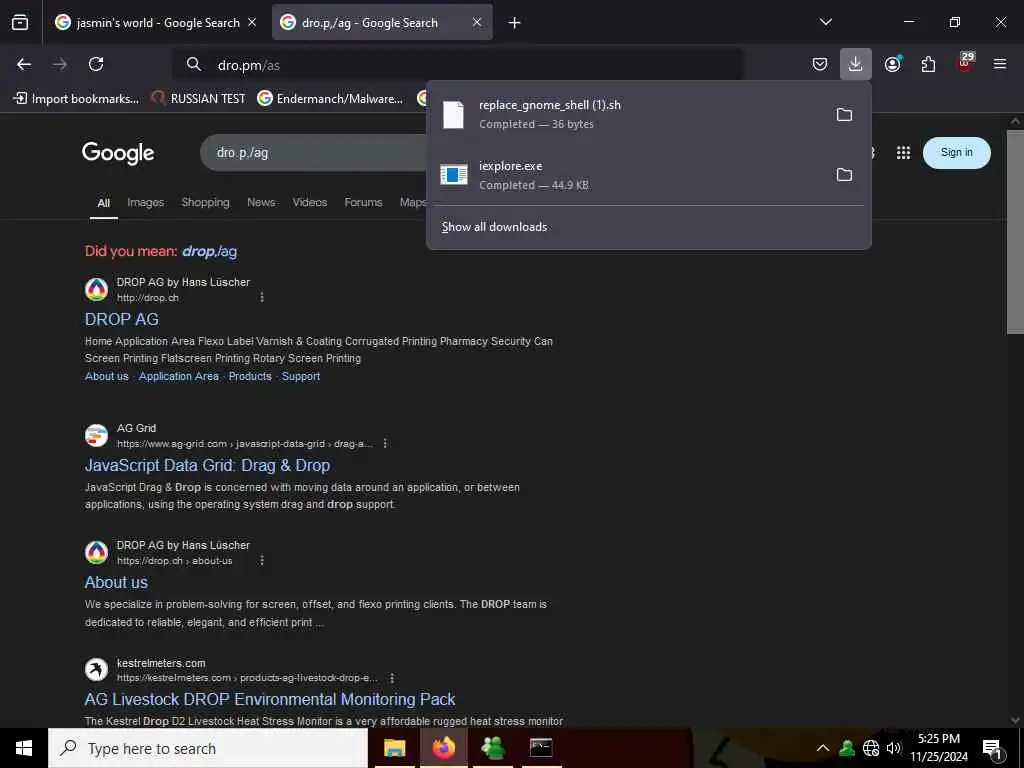Image resolution: width=1024 pixels, height=768 pixels.
Task: Select News search tab
Action: click(x=261, y=202)
